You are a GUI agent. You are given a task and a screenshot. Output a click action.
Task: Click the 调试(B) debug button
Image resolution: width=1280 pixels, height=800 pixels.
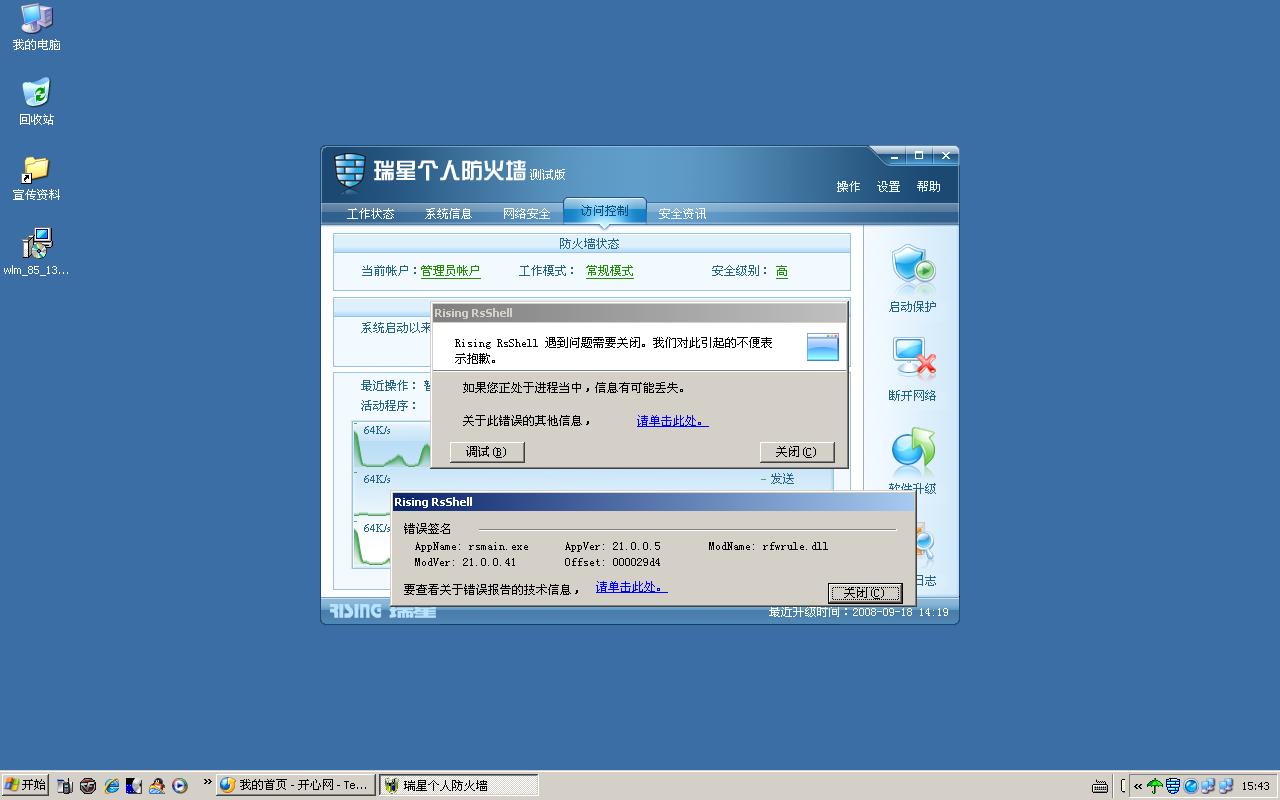pyautogui.click(x=487, y=452)
